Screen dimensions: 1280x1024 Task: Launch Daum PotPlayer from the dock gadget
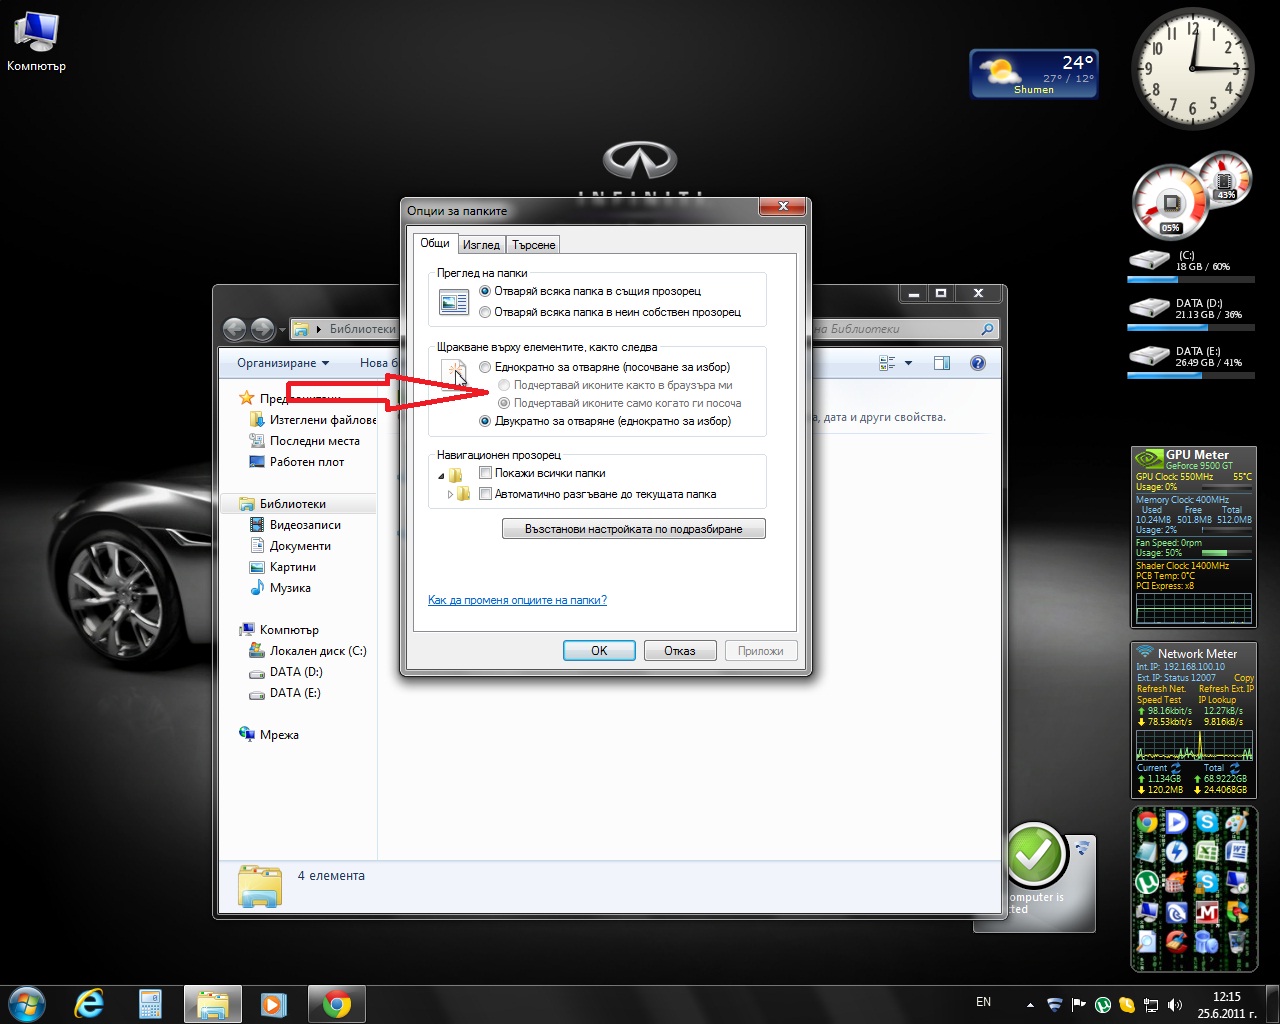point(1177,822)
